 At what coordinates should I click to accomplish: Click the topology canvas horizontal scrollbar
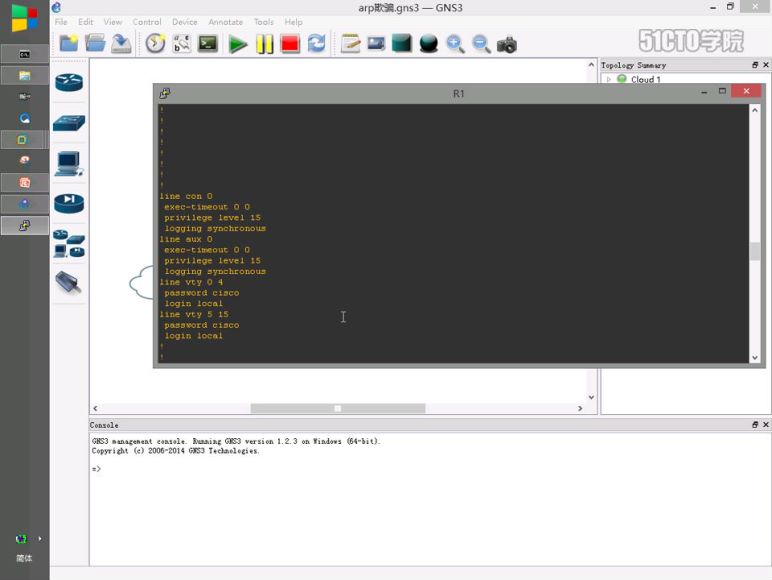pos(337,408)
